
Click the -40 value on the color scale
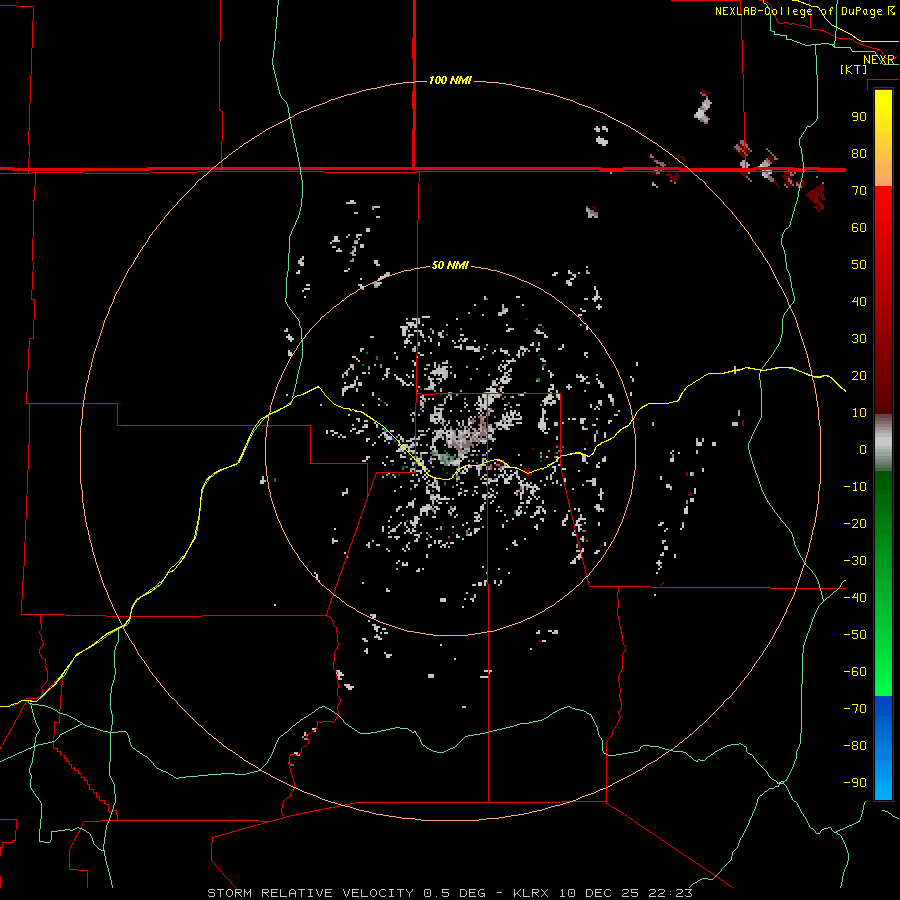click(855, 598)
